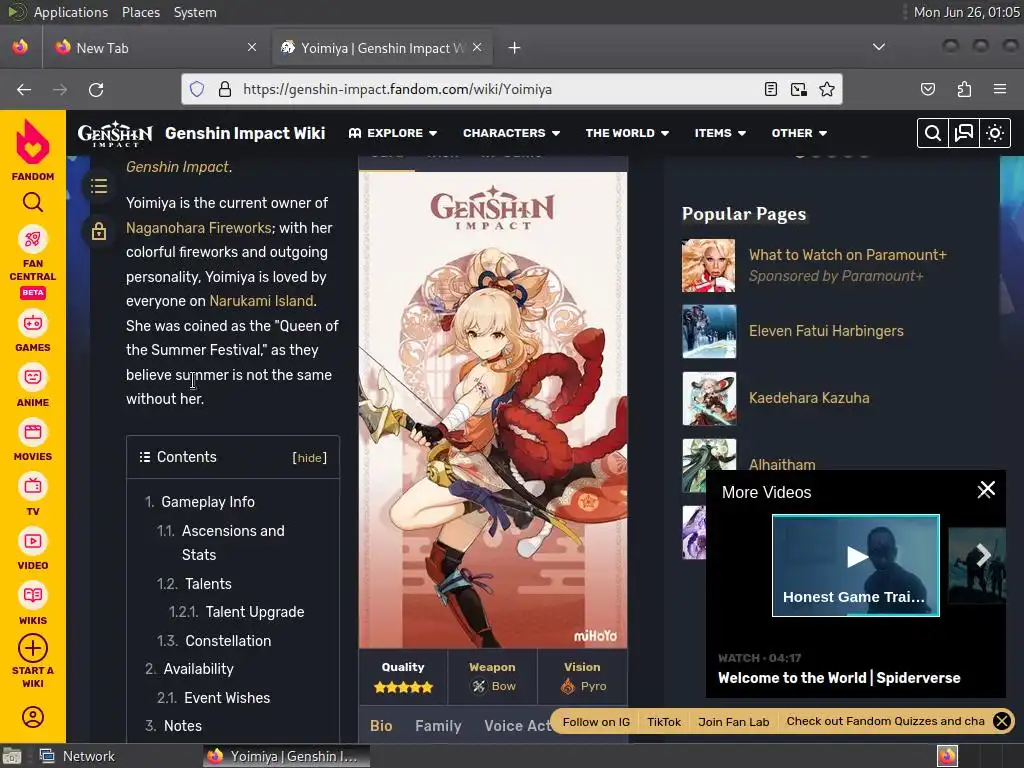Open the table of contents sticky icon
Image resolution: width=1024 pixels, height=768 pixels.
coord(99,186)
